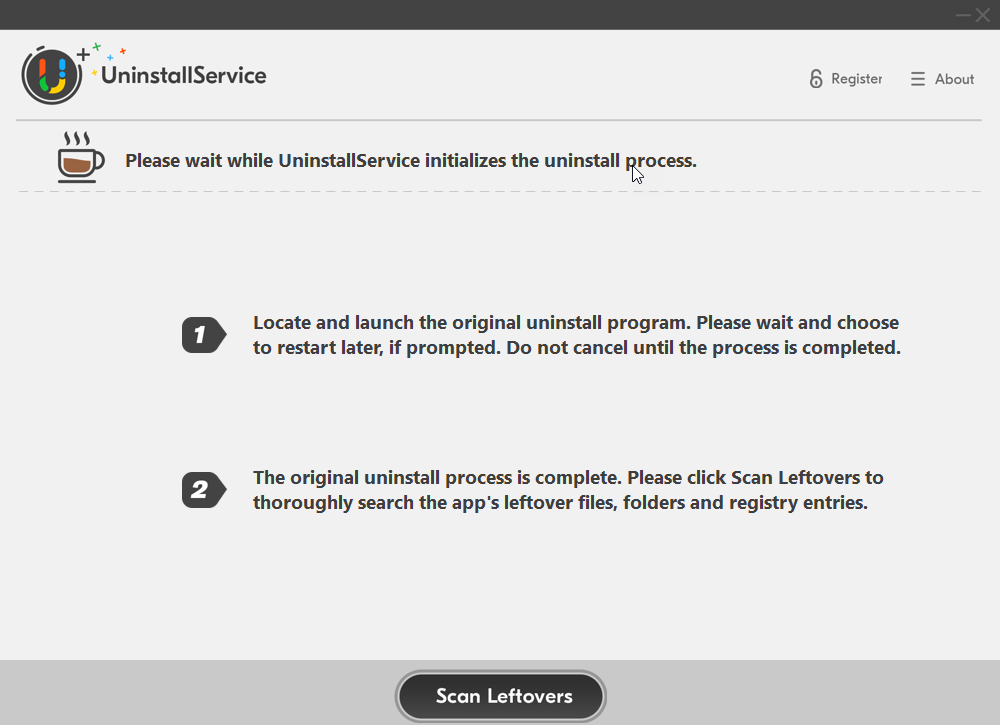Close the UninstallService window
Screen dimensions: 1000x725
click(x=983, y=15)
